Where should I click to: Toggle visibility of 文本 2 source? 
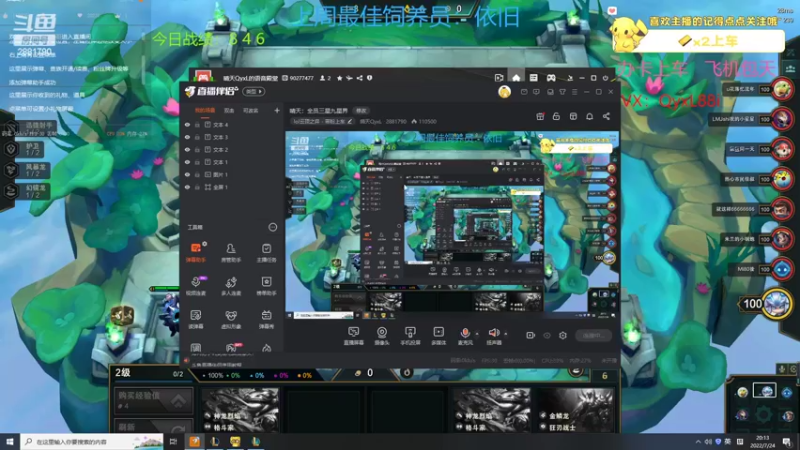(187, 149)
